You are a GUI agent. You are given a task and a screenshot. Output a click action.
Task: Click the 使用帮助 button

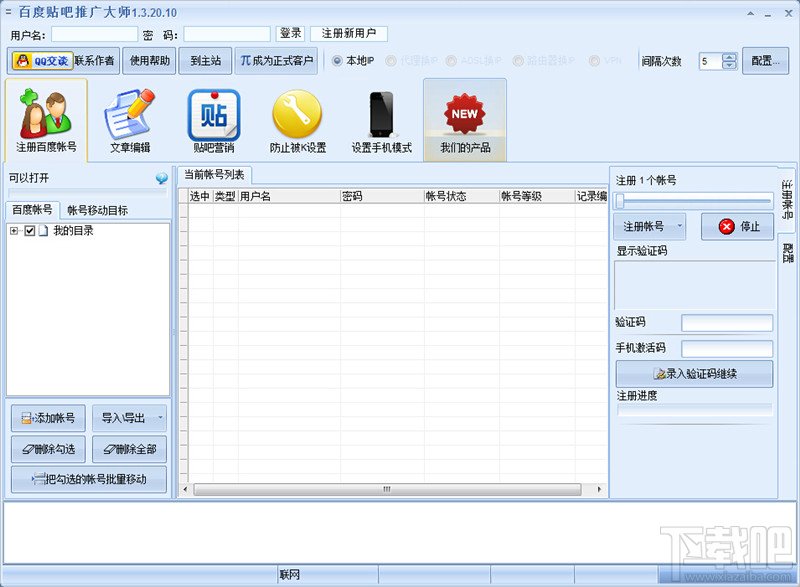coord(149,61)
